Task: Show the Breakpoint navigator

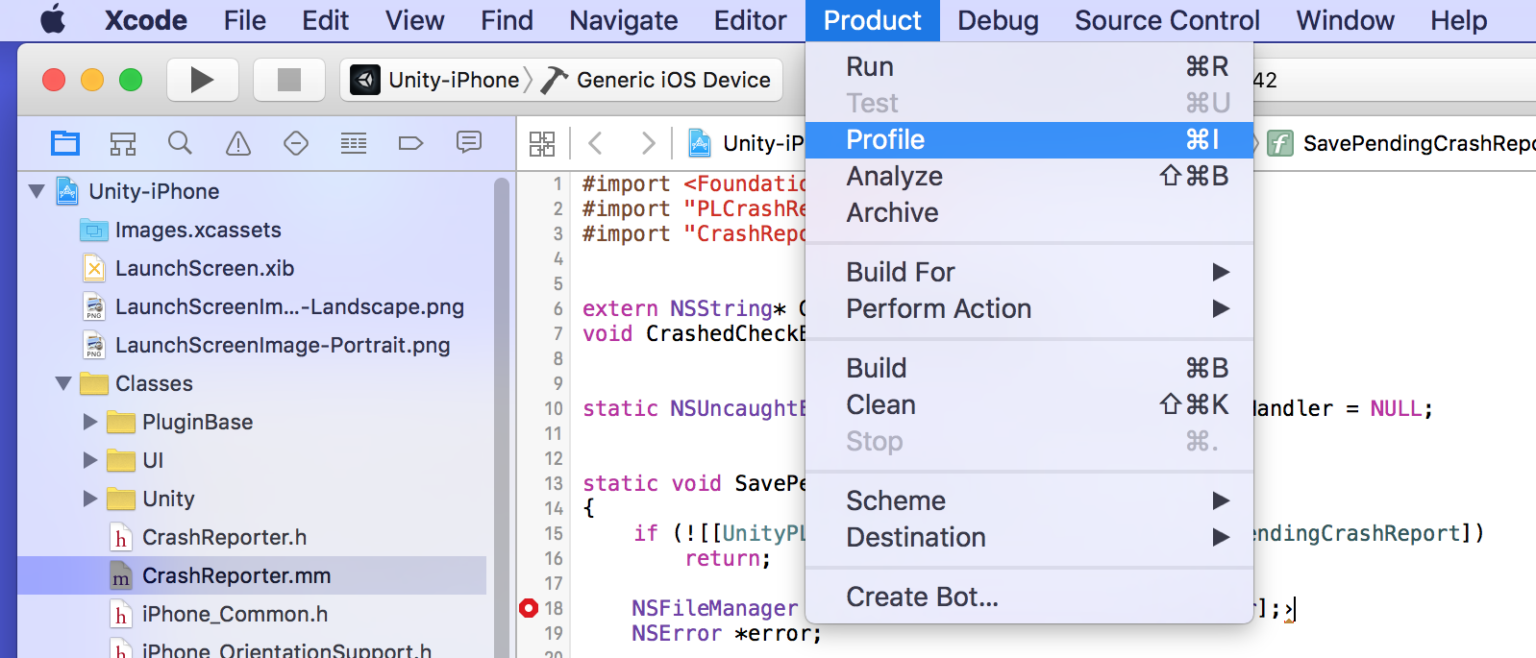Action: (411, 143)
